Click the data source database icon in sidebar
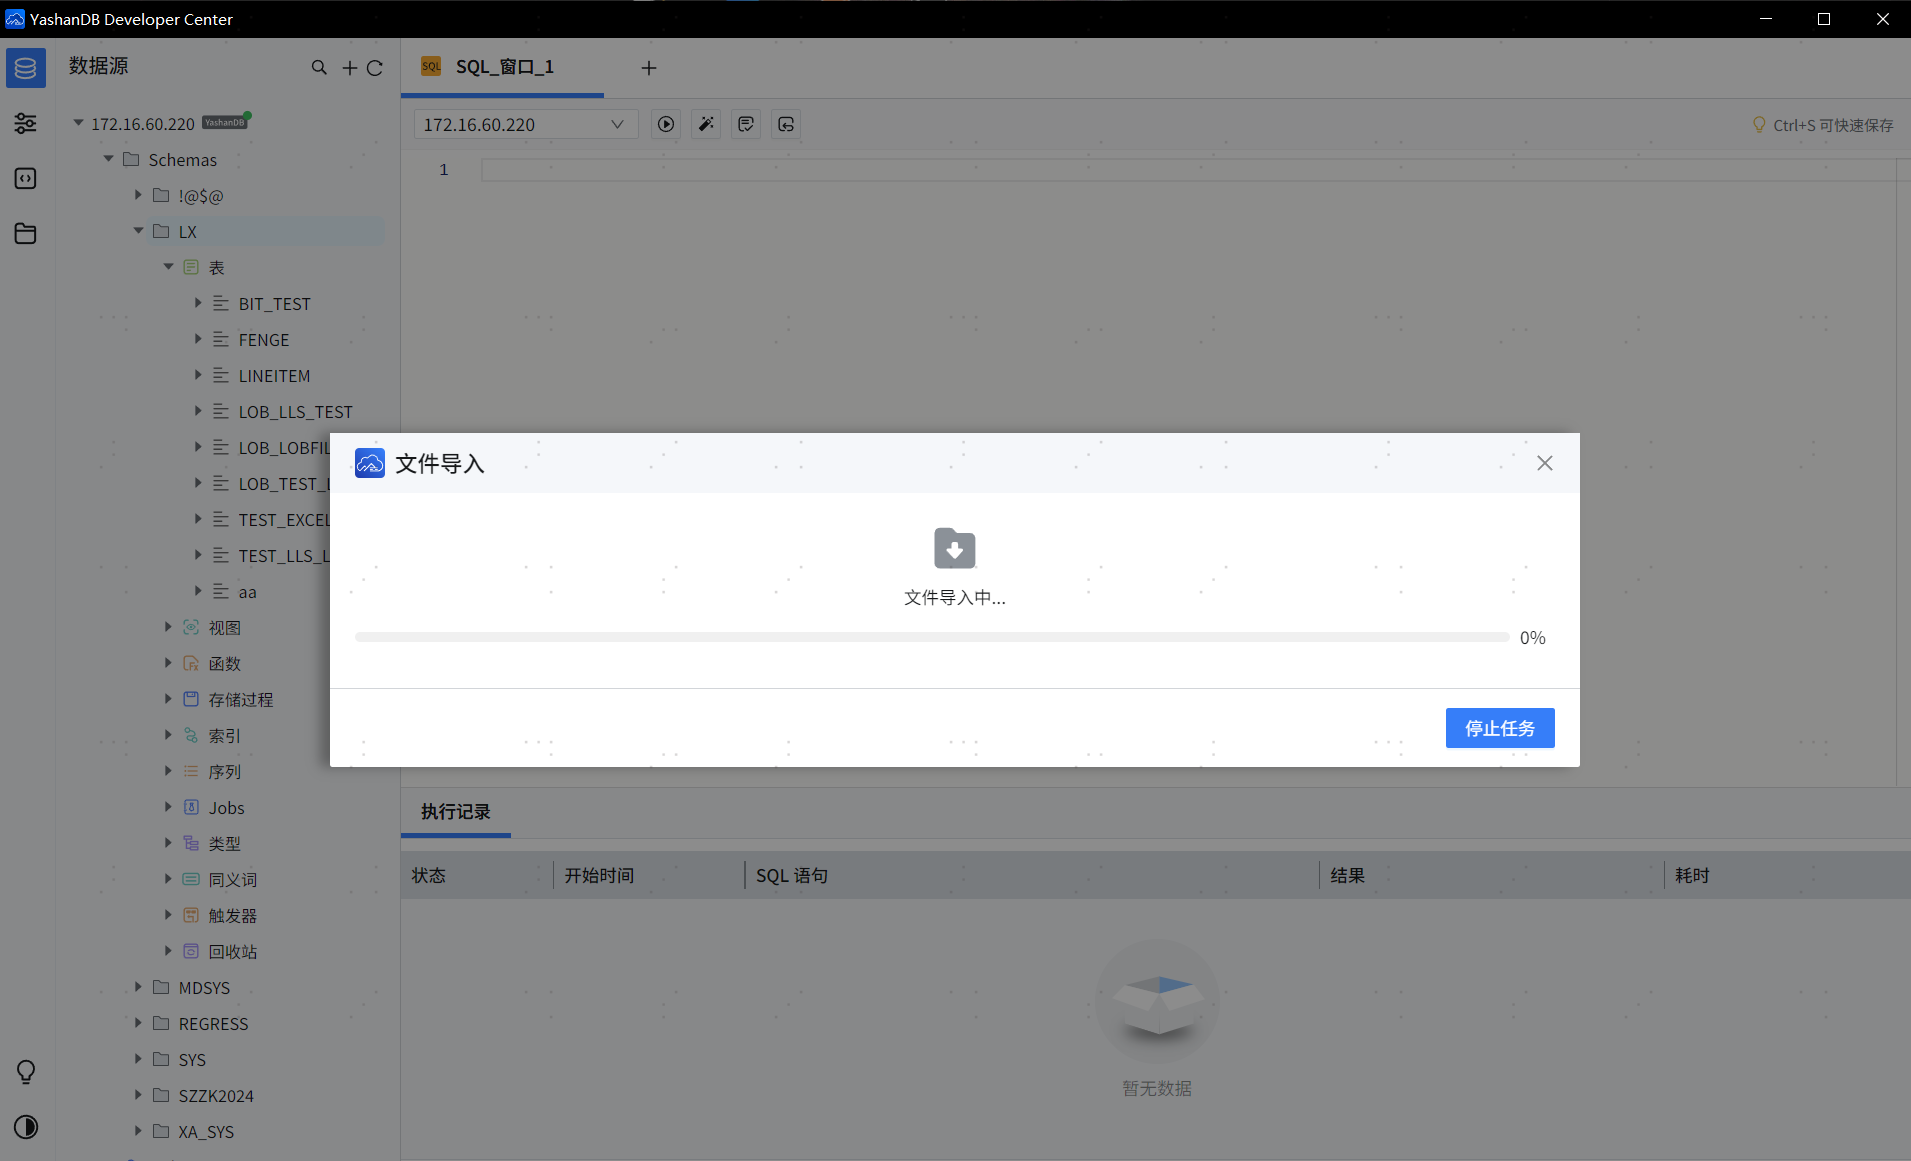 [x=26, y=68]
